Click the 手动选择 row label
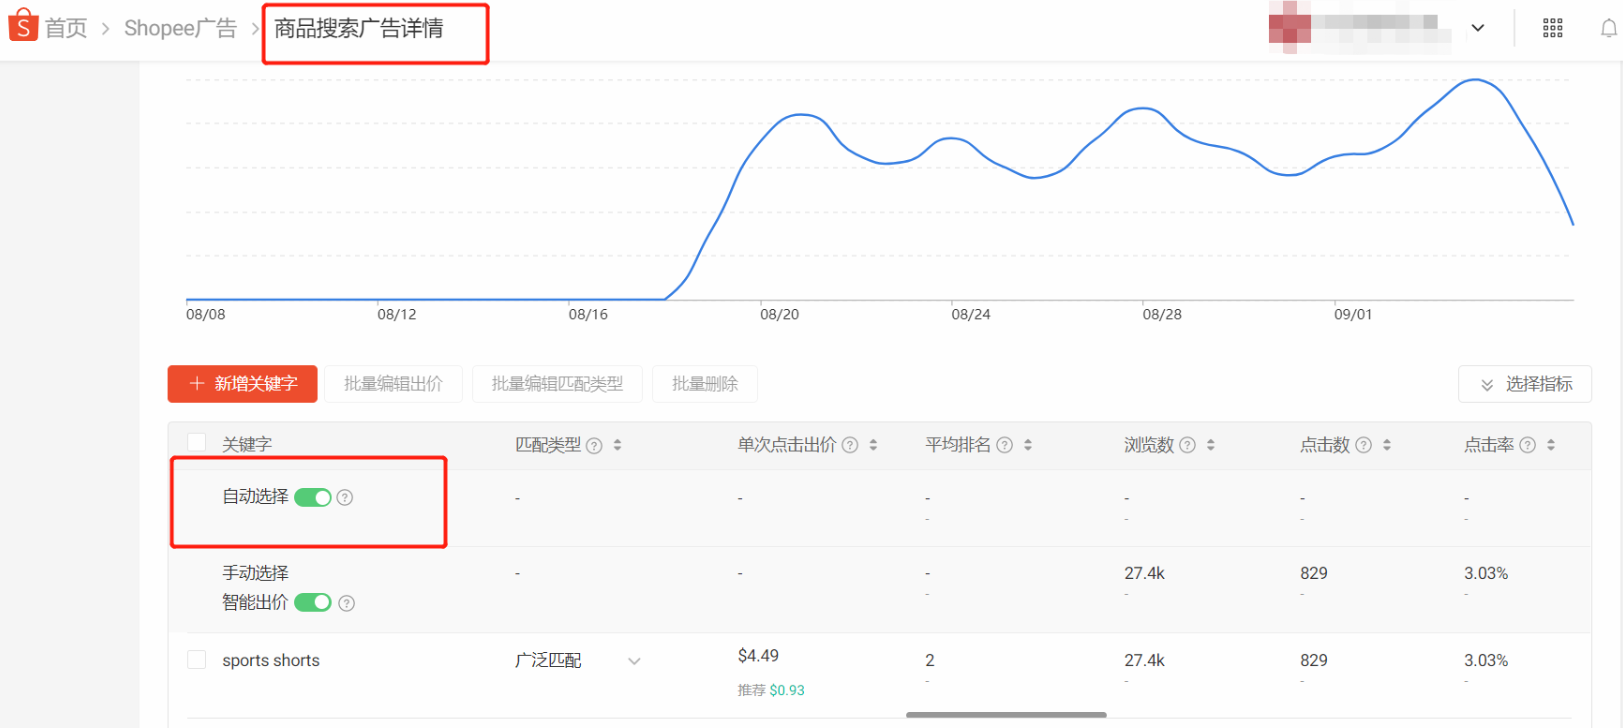1623x728 pixels. [255, 573]
